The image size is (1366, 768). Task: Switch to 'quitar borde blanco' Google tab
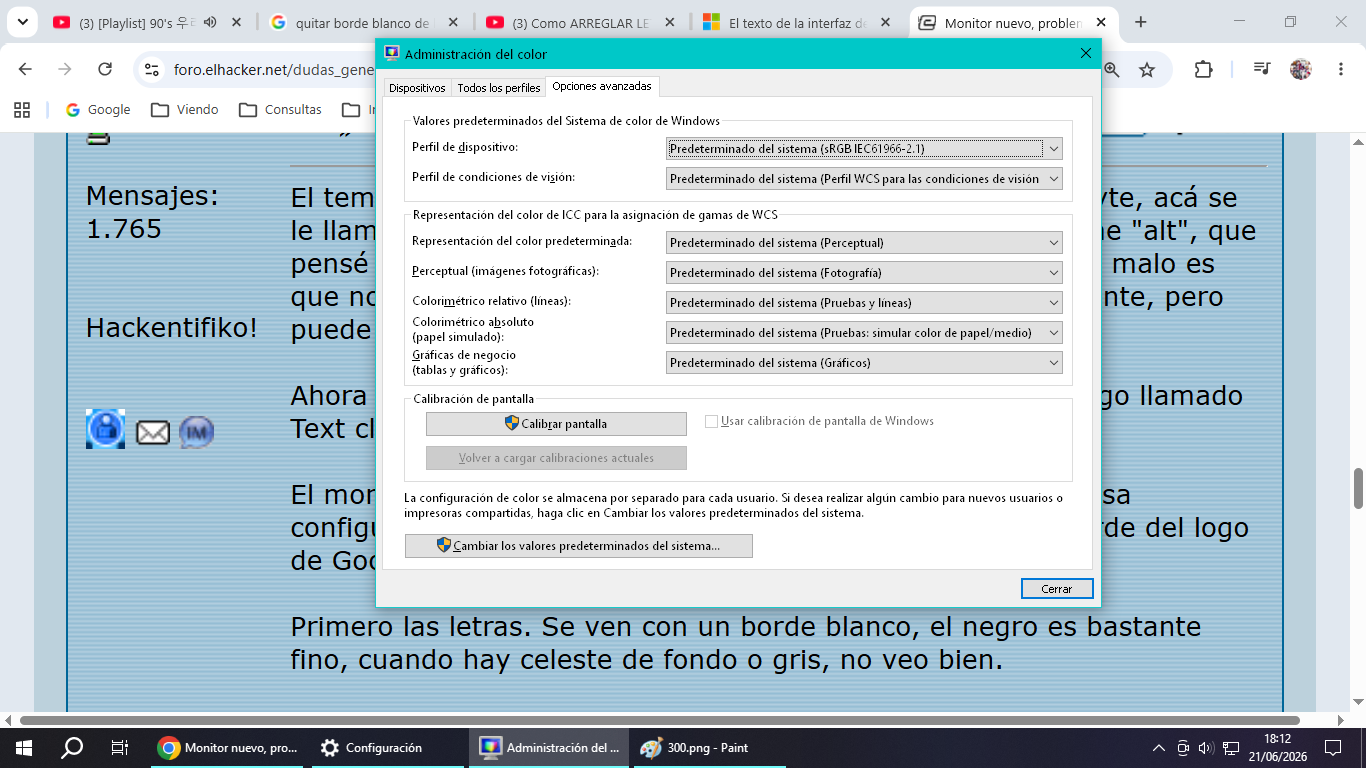coord(364,22)
